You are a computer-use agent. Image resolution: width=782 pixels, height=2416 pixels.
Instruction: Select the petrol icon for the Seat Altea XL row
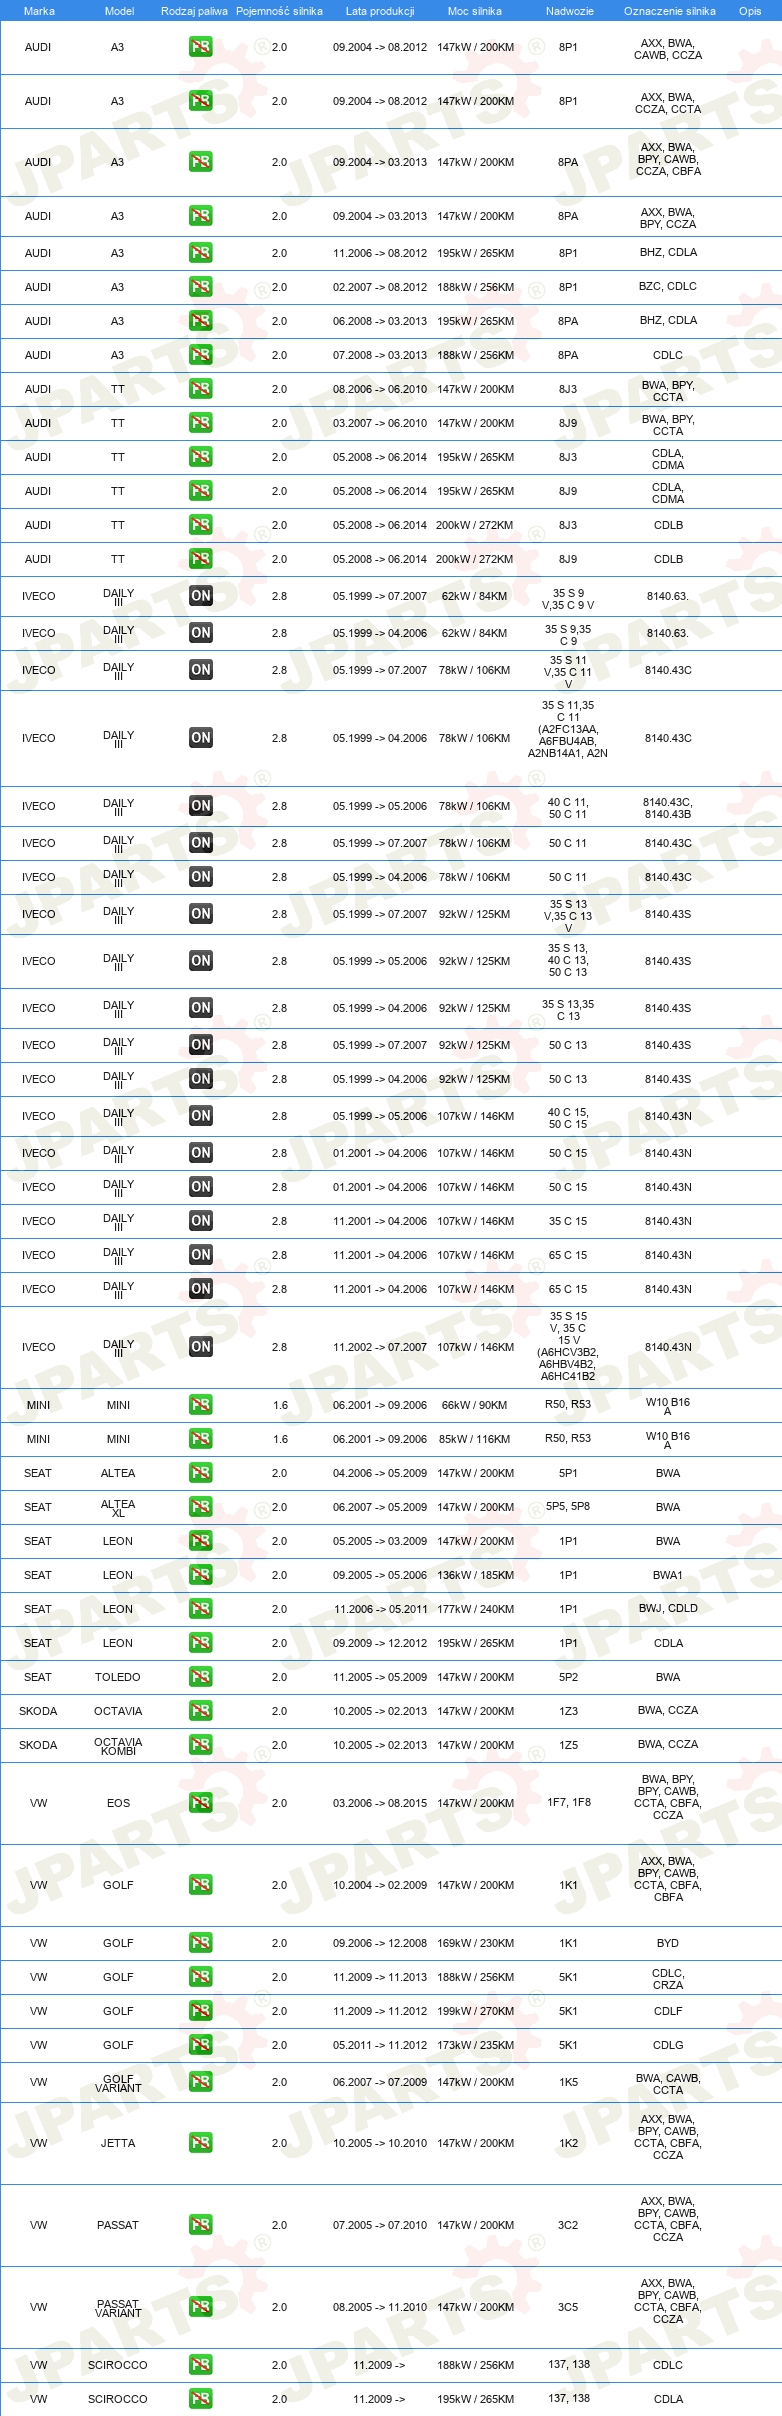click(200, 1507)
